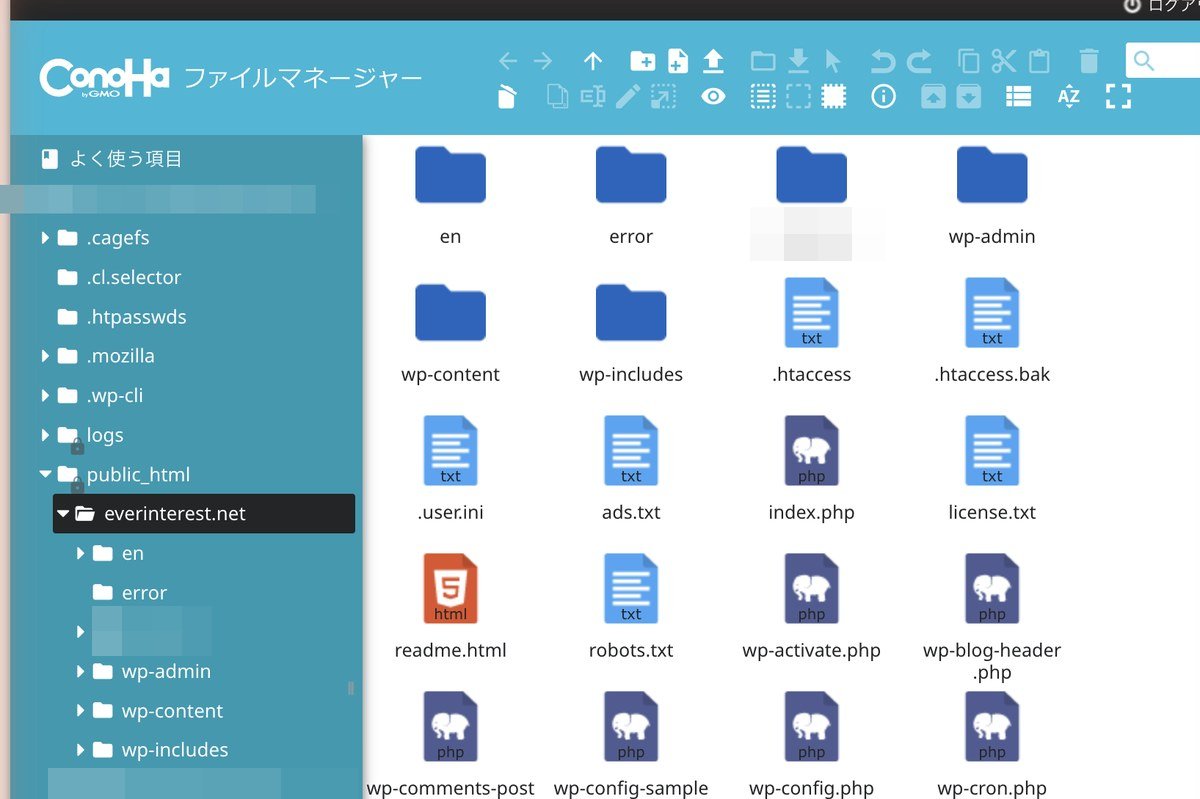Click the rename icon
This screenshot has width=1200, height=799.
(x=593, y=97)
